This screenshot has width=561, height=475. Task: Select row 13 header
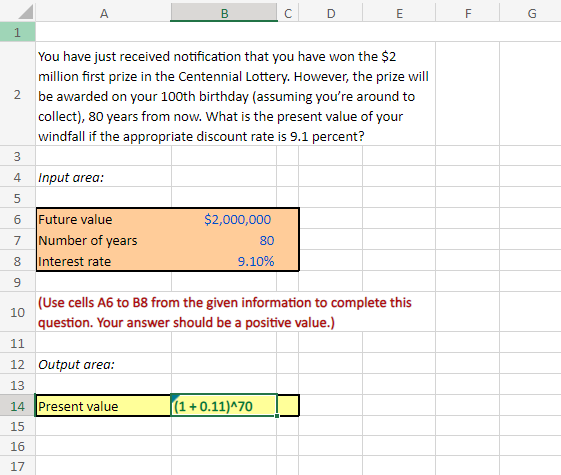click(x=18, y=385)
